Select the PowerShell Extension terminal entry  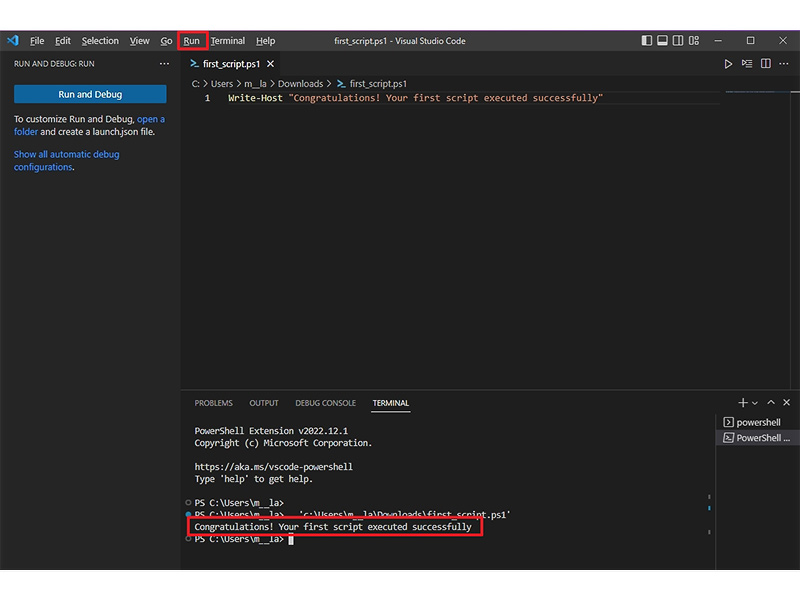click(x=757, y=438)
